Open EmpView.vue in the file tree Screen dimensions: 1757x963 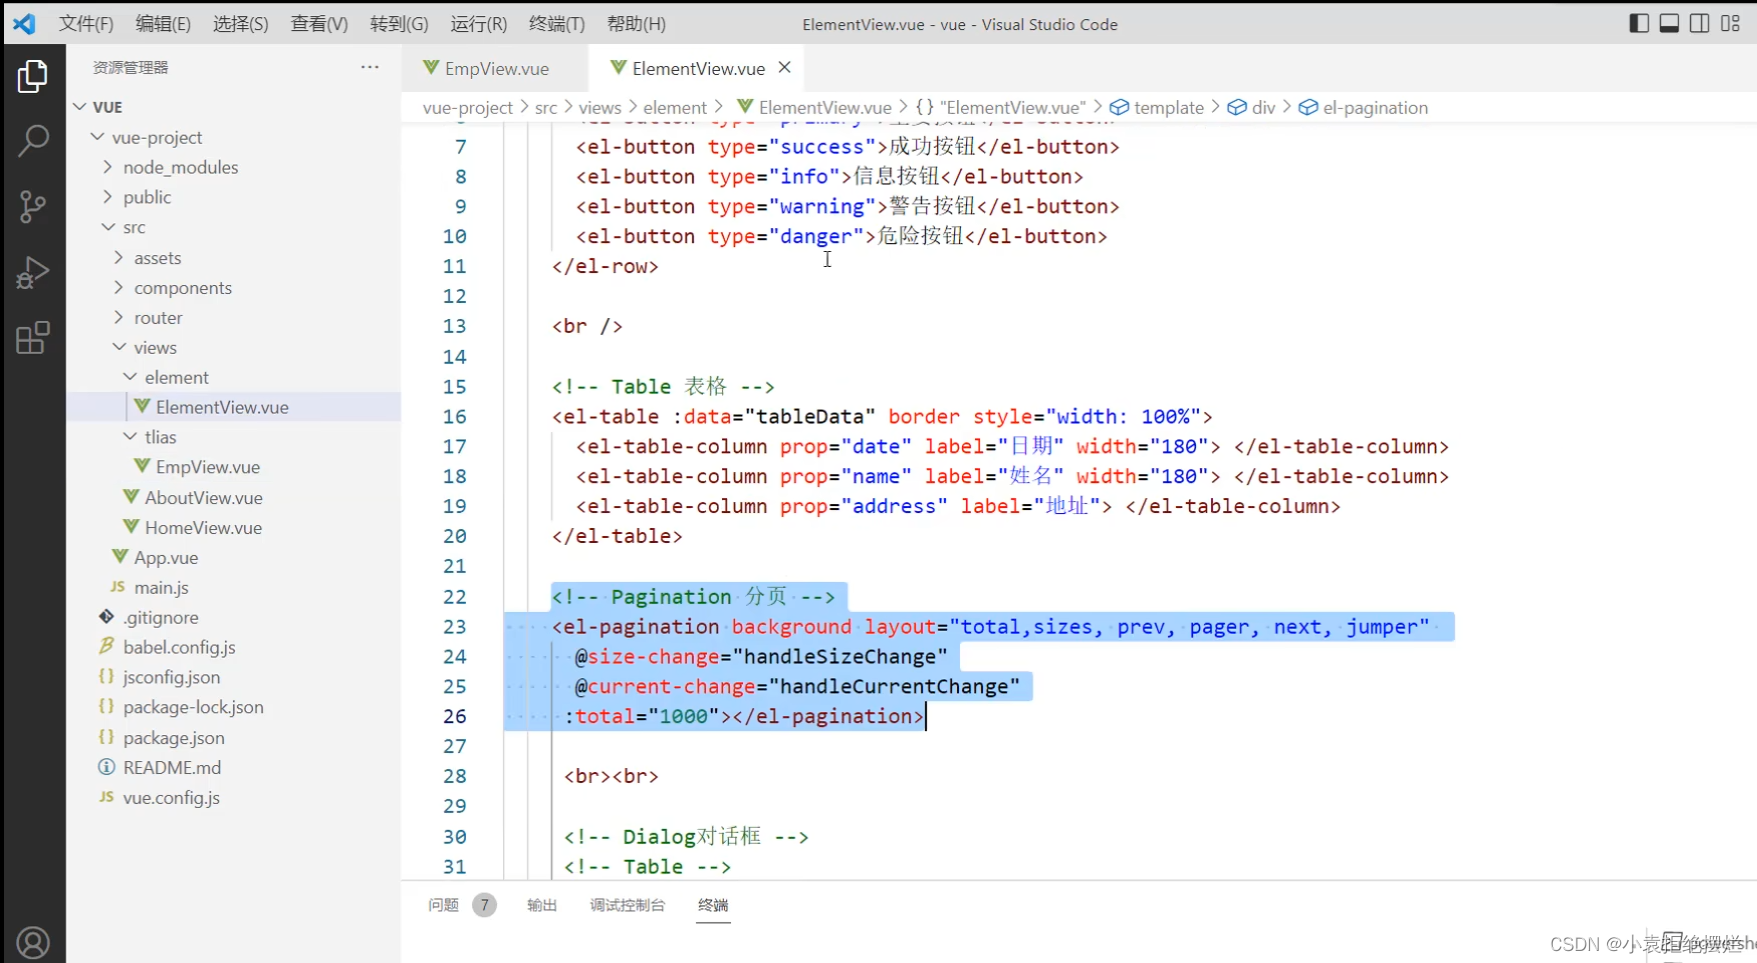pos(234,467)
